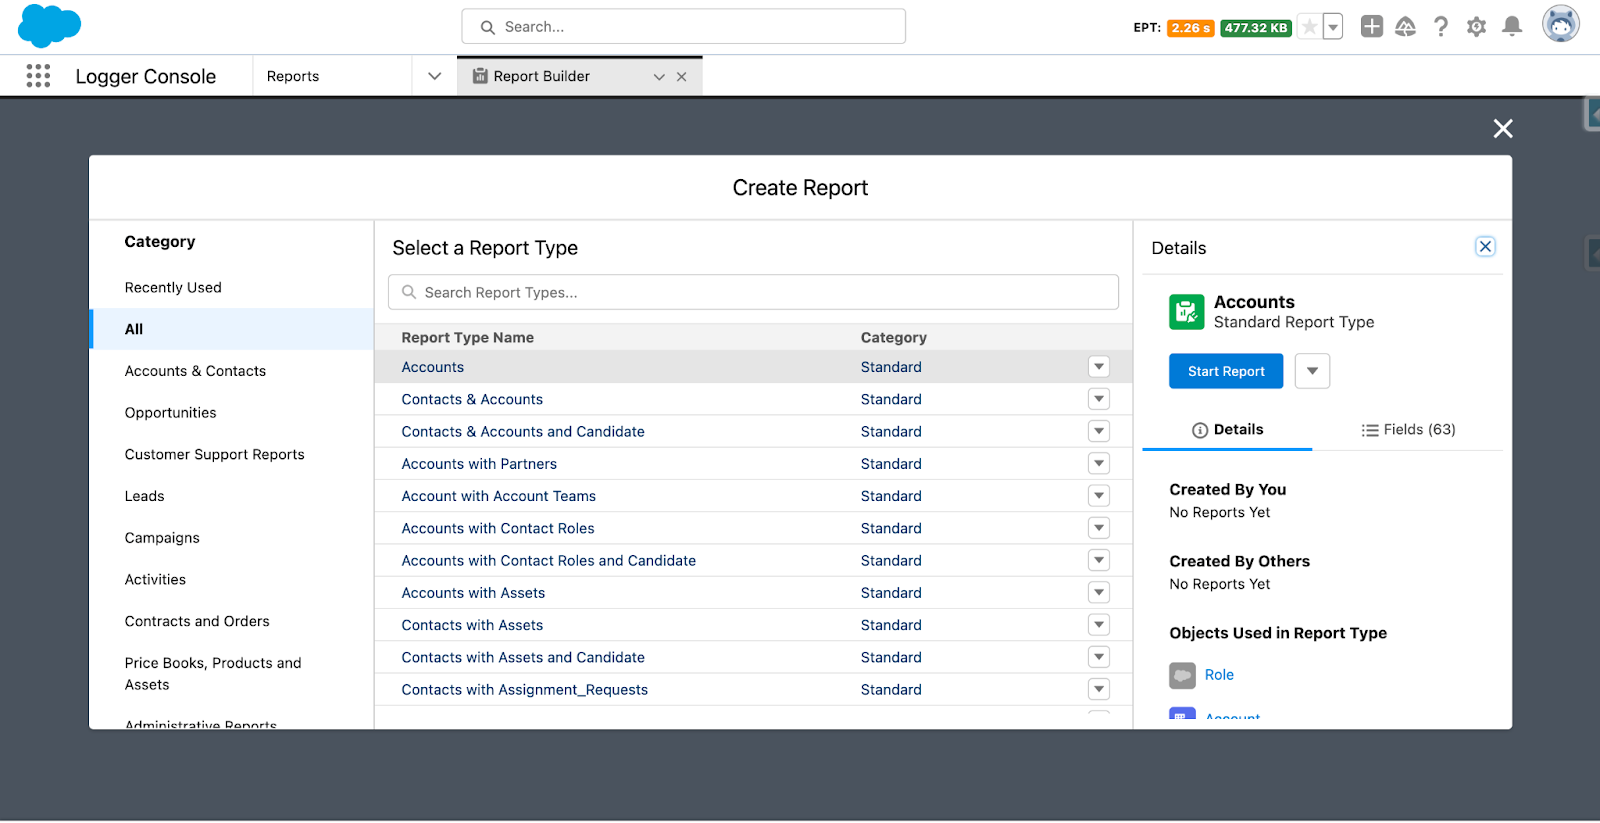The height and width of the screenshot is (823, 1600).
Task: Switch to the Details tab
Action: (x=1227, y=430)
